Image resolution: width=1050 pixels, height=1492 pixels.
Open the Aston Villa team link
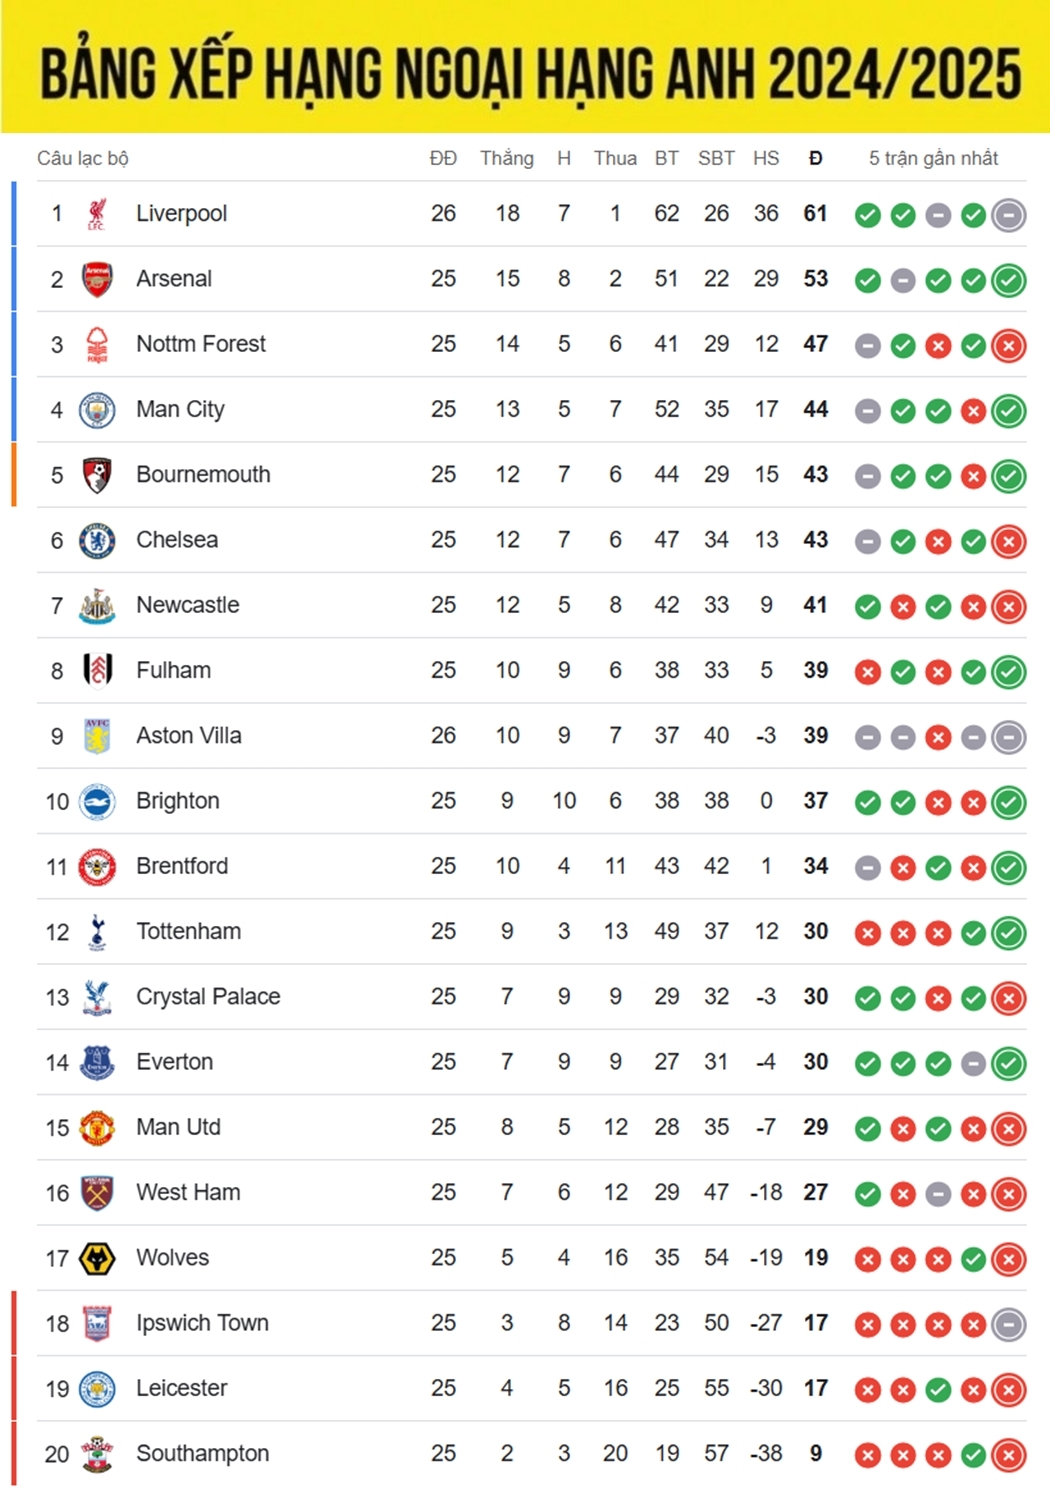(x=189, y=735)
